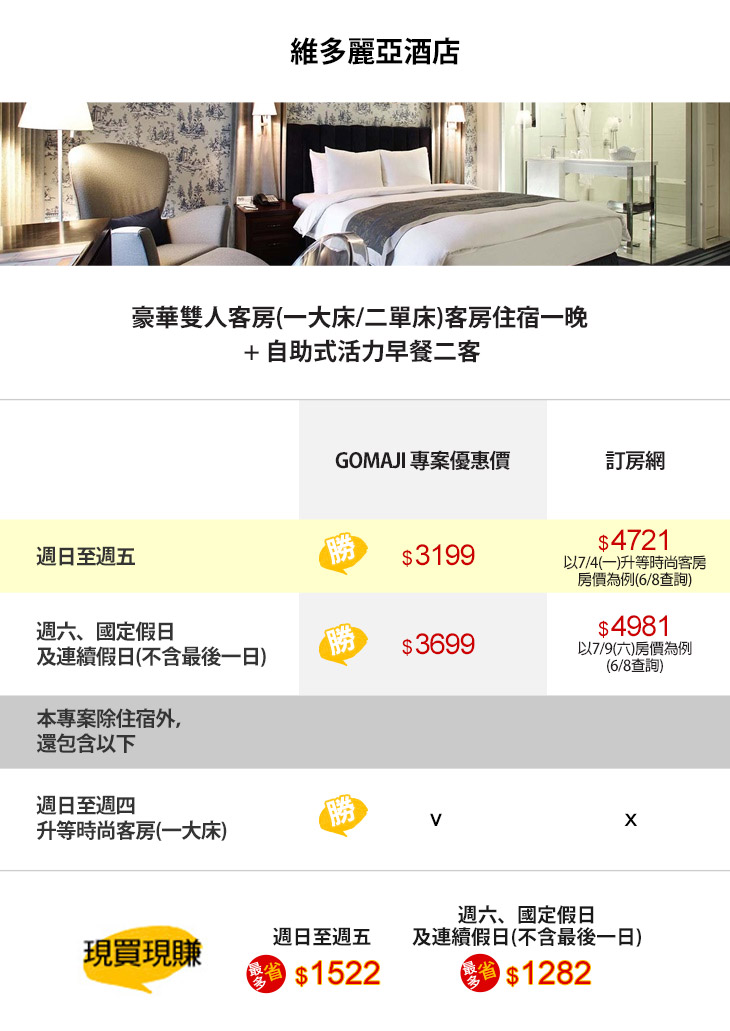Select the 訂房網 column header

coord(635,461)
